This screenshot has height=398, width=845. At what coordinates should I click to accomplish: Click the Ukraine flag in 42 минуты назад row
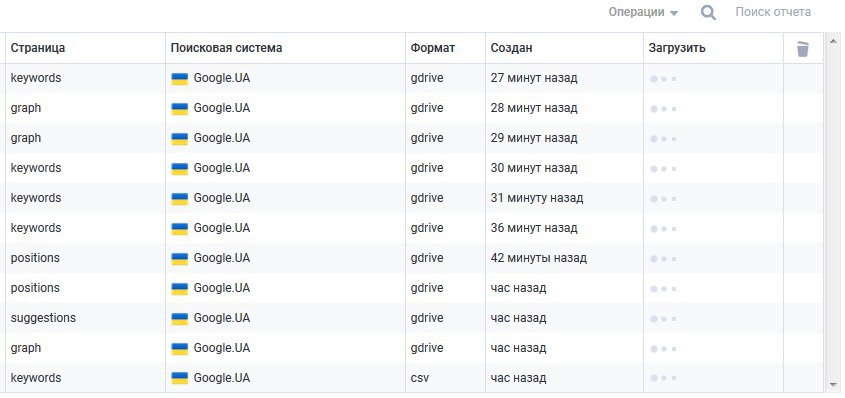(179, 259)
